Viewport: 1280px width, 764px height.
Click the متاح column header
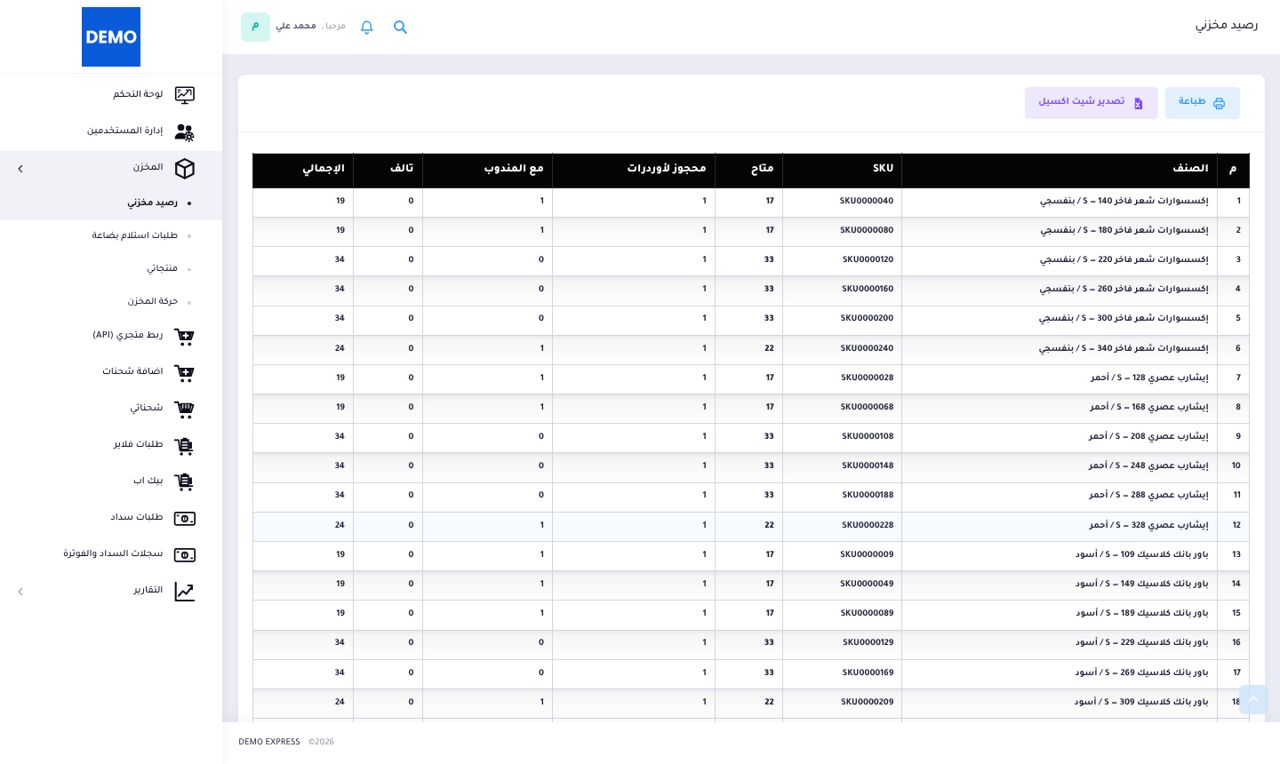(x=749, y=170)
